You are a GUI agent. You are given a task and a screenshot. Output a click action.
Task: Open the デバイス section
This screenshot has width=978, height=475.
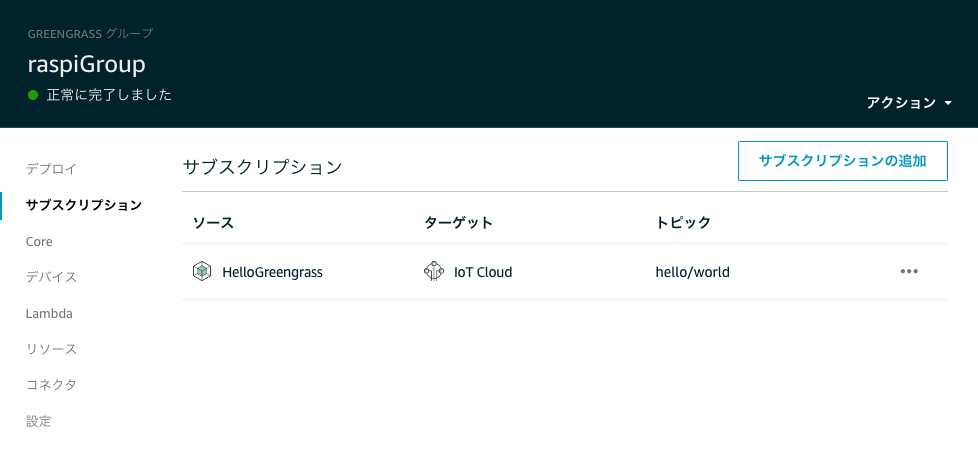pyautogui.click(x=51, y=277)
